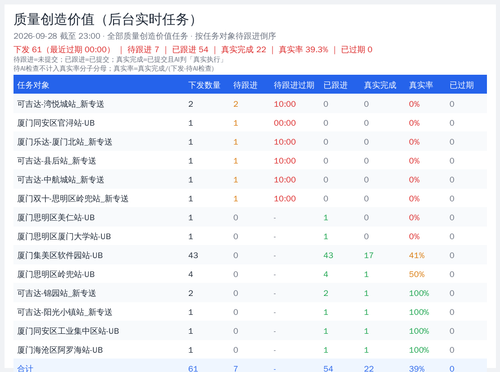Click the 100% rate in 可吉达-阳光小镇站_新专送 row
Viewport: 500px width, 372px height.
[419, 312]
